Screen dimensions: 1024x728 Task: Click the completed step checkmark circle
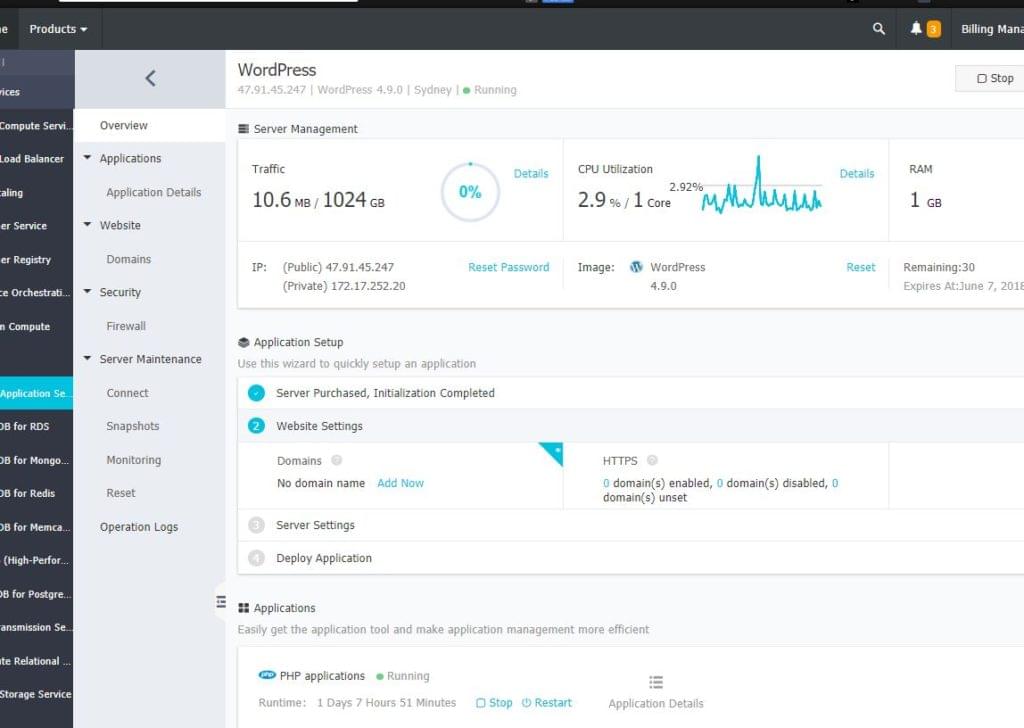click(x=256, y=393)
